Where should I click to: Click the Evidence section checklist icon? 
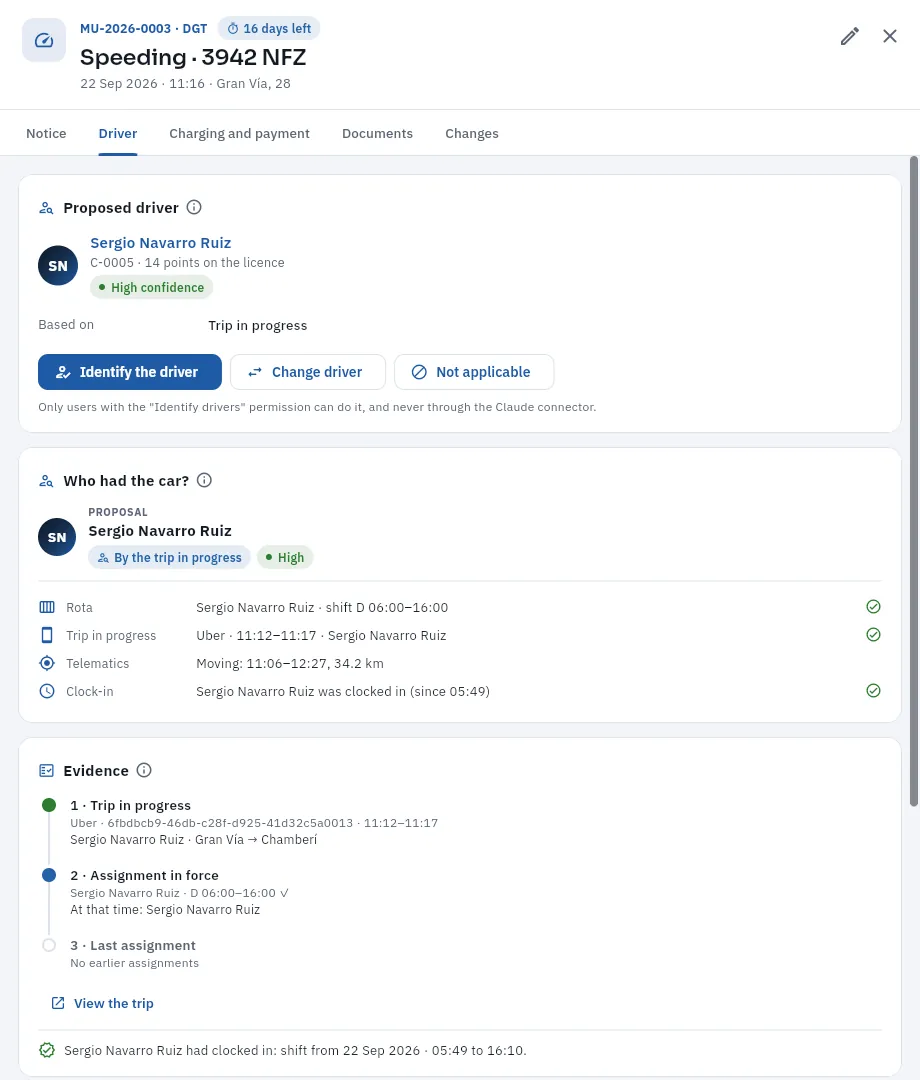pos(47,770)
